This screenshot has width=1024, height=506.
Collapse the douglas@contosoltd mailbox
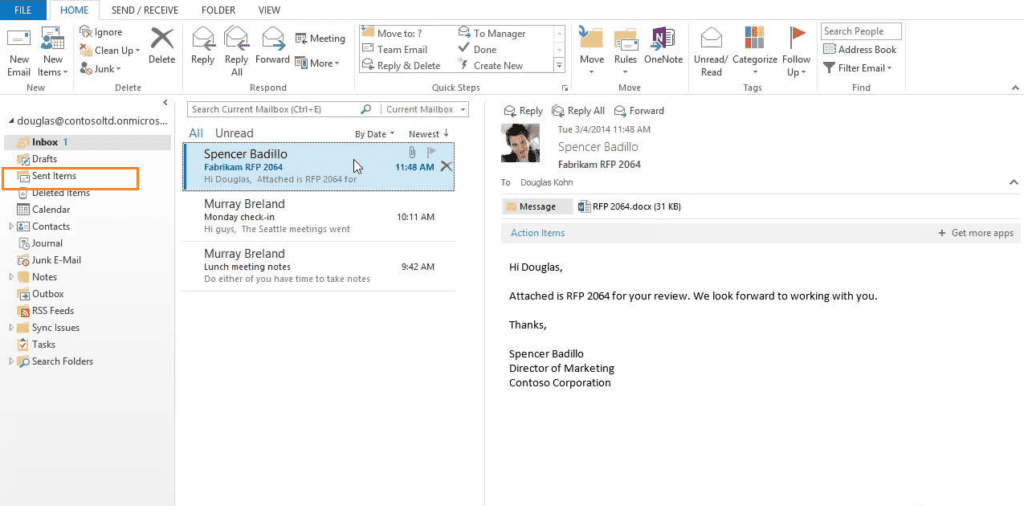click(x=10, y=121)
